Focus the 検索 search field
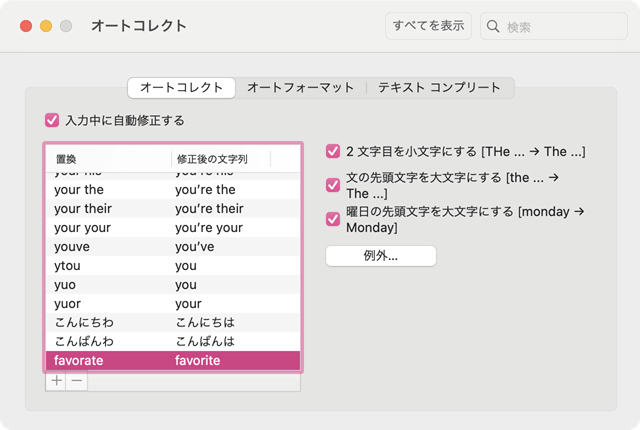This screenshot has height=430, width=640. pos(560,27)
